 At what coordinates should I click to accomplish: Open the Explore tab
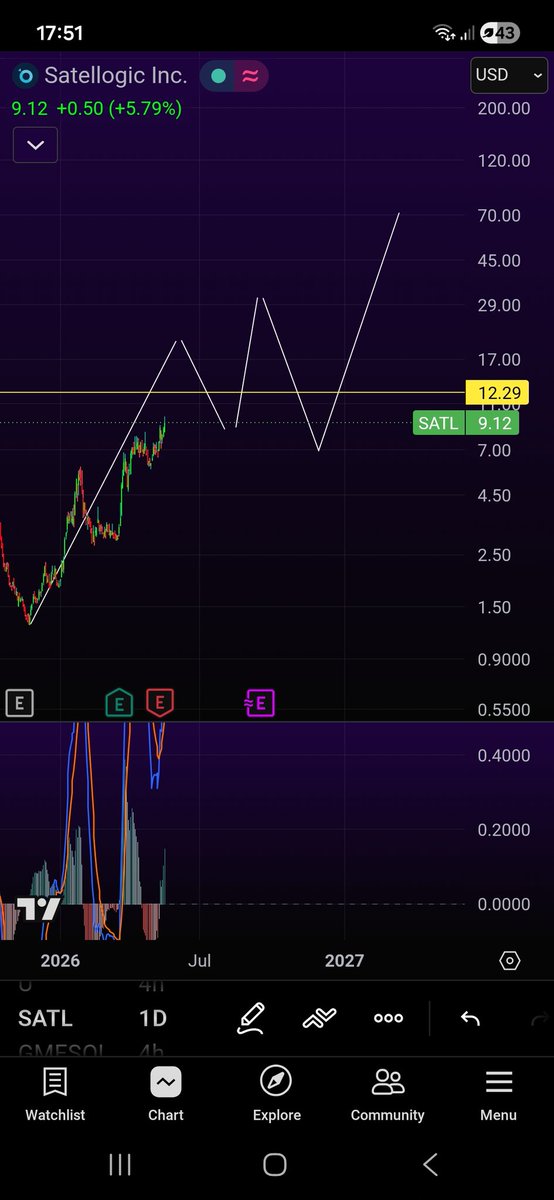pos(276,1094)
